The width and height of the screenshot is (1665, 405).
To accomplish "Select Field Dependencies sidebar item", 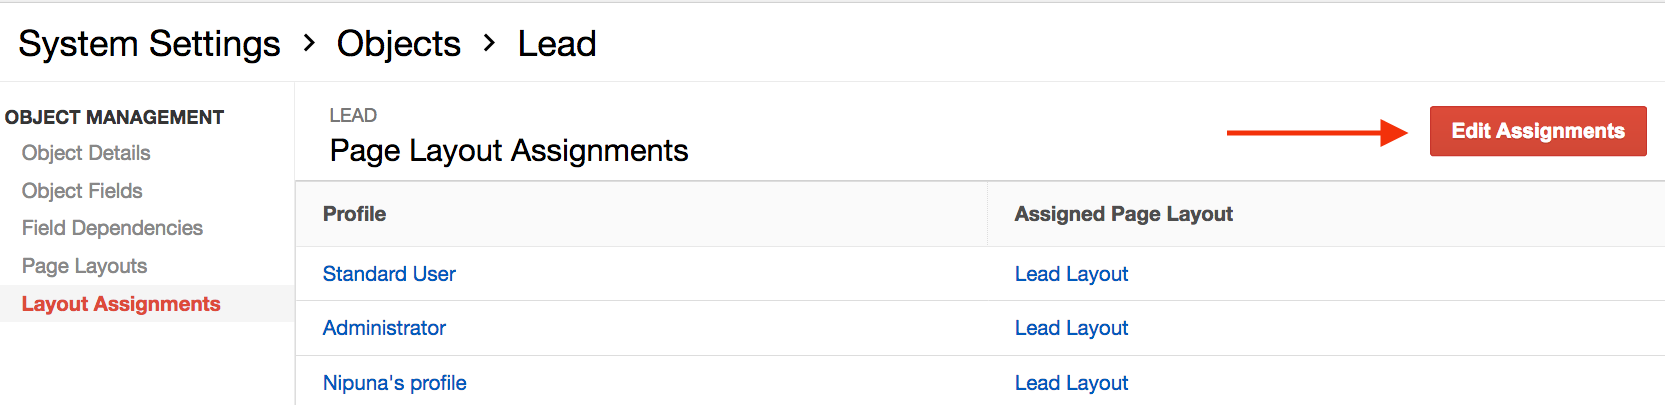I will (x=112, y=228).
